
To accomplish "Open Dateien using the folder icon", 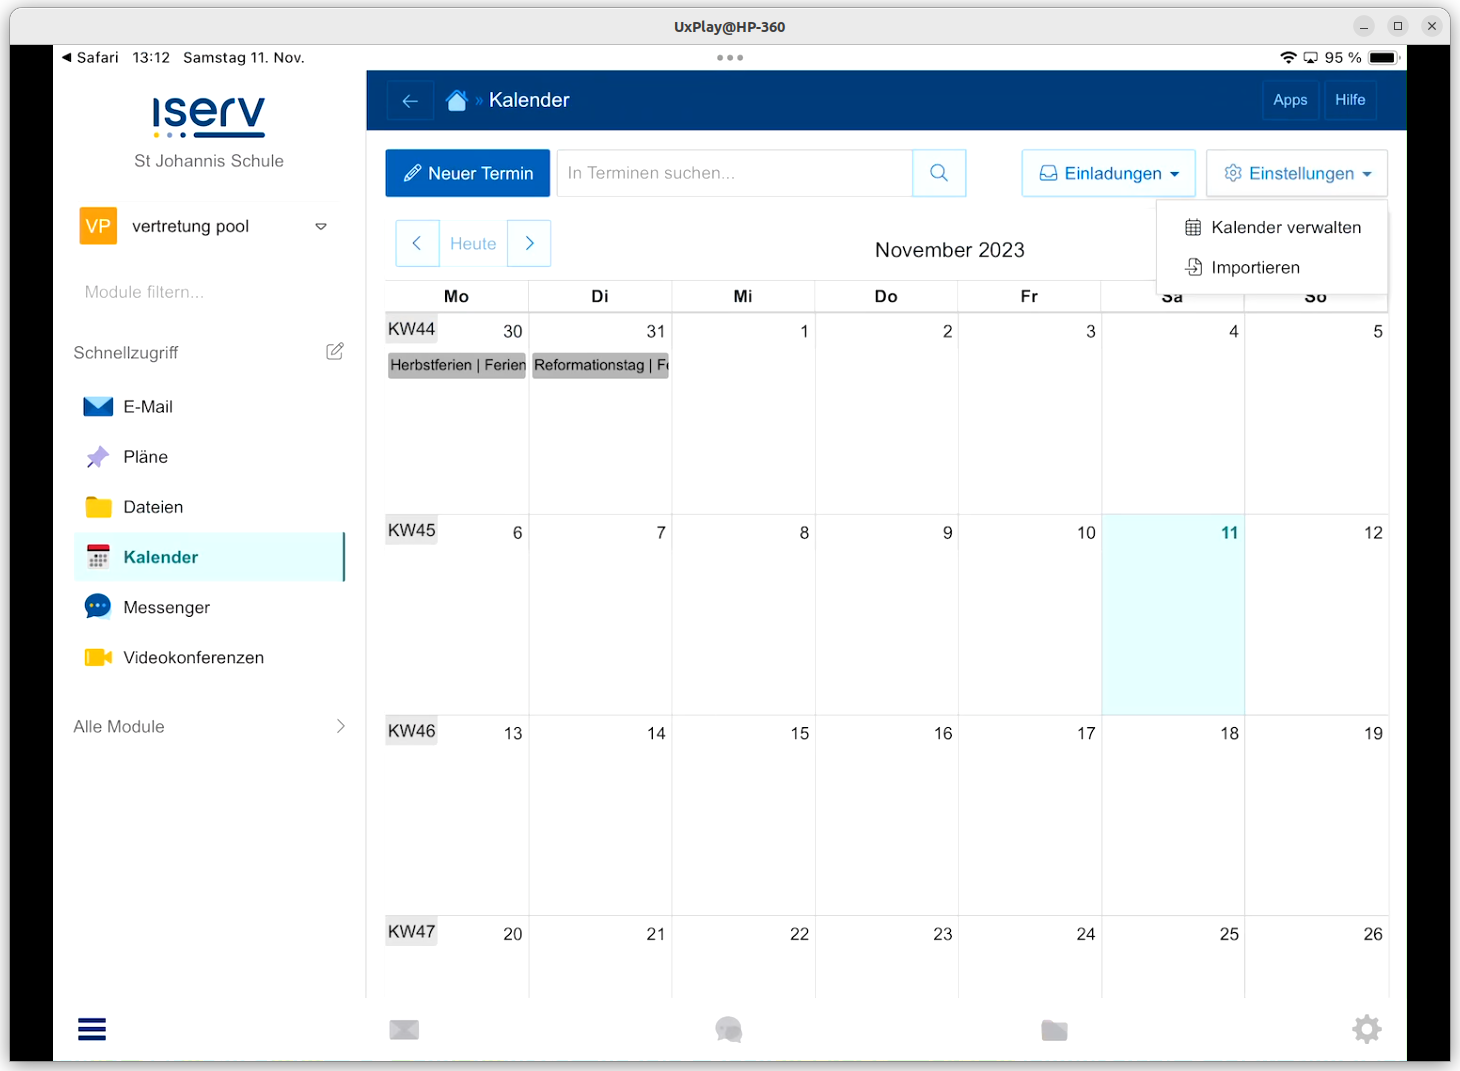I will click(x=98, y=506).
